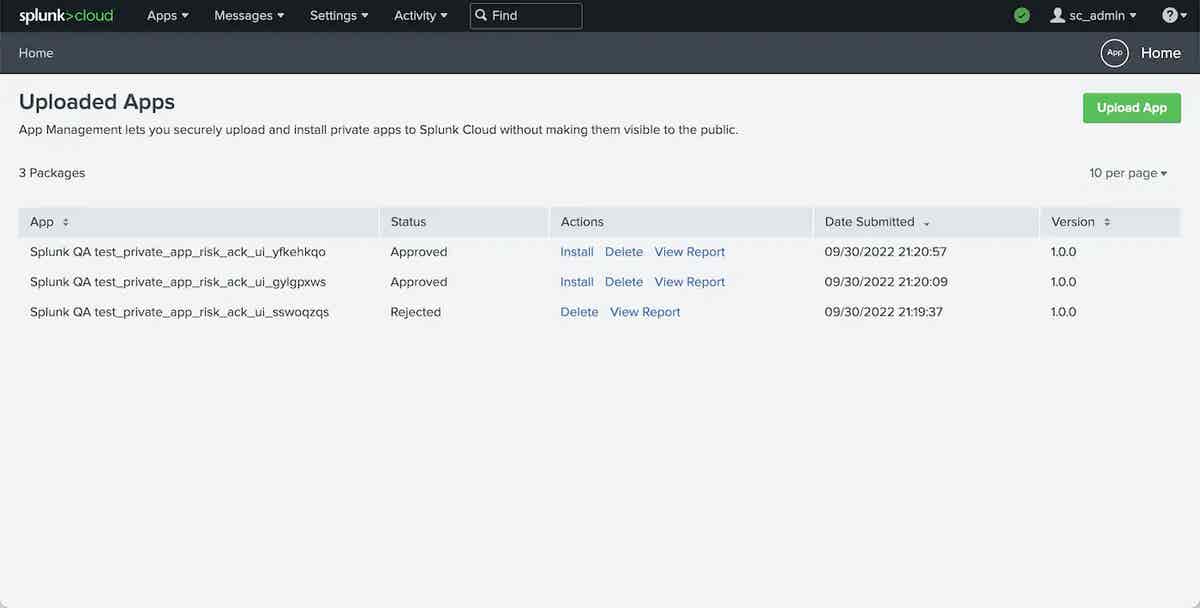This screenshot has height=608, width=1200.
Task: Delete the rejected sswoqzqs app
Action: 579,312
